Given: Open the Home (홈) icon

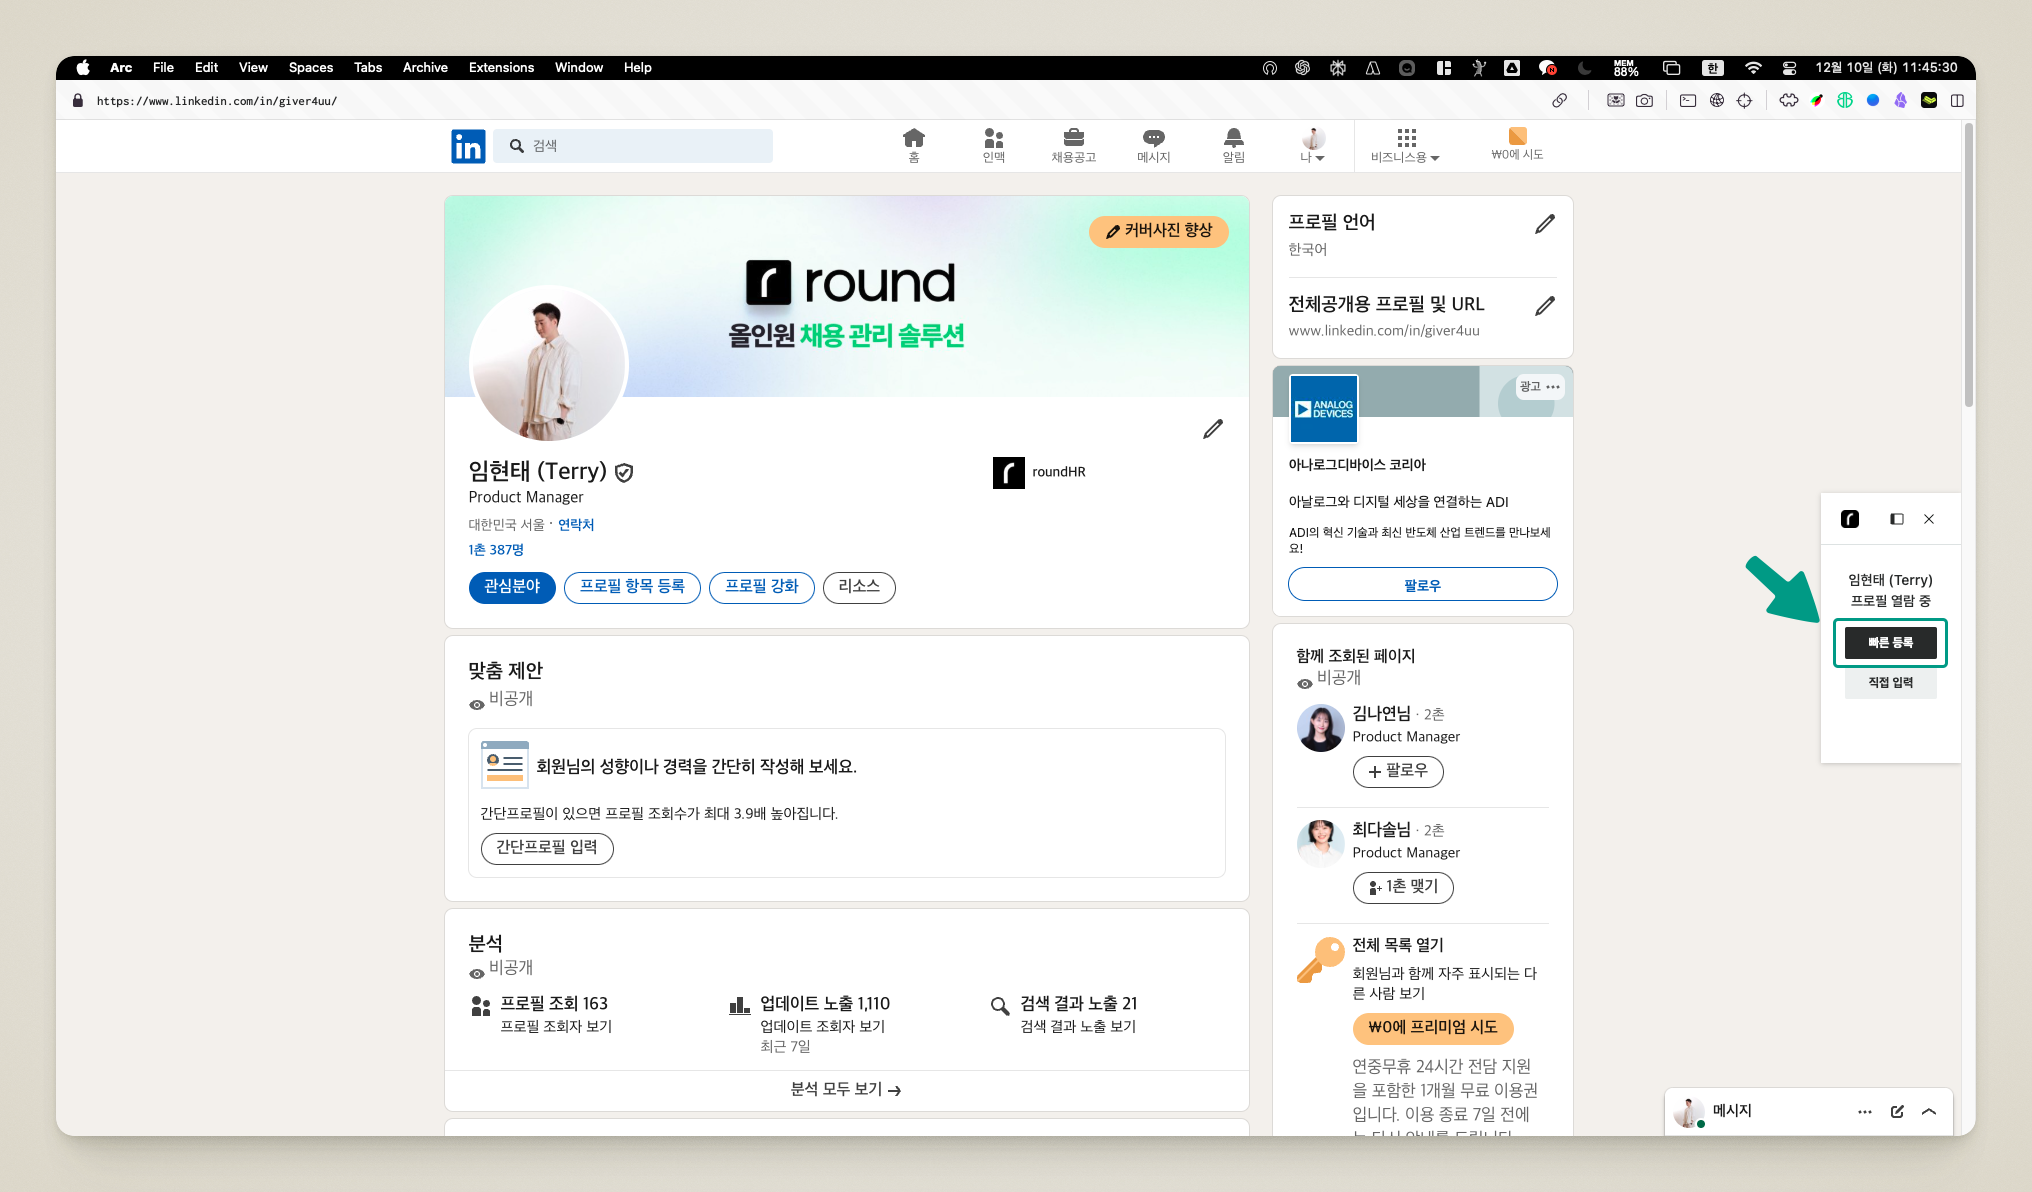Looking at the screenshot, I should [x=914, y=145].
